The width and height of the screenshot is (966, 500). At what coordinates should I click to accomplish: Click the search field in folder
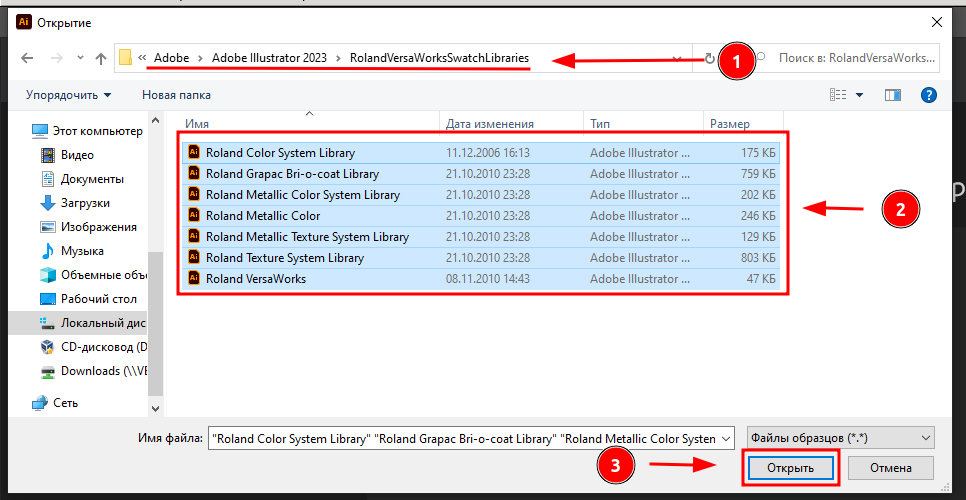click(x=855, y=58)
